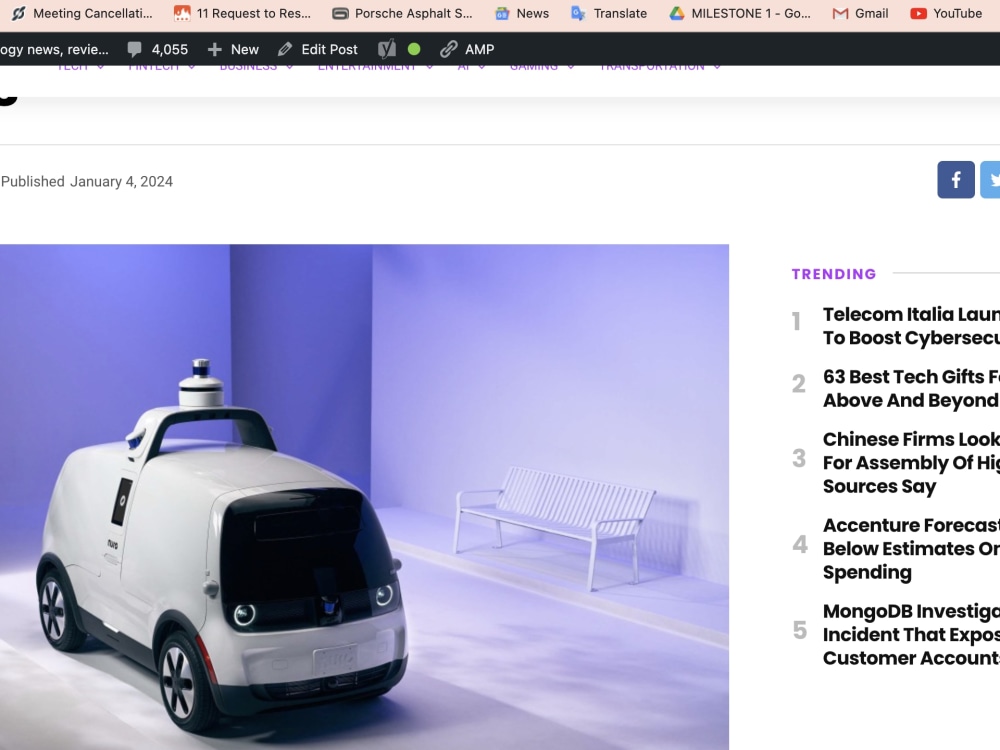
Task: Click trending rank number 2
Action: tap(799, 384)
